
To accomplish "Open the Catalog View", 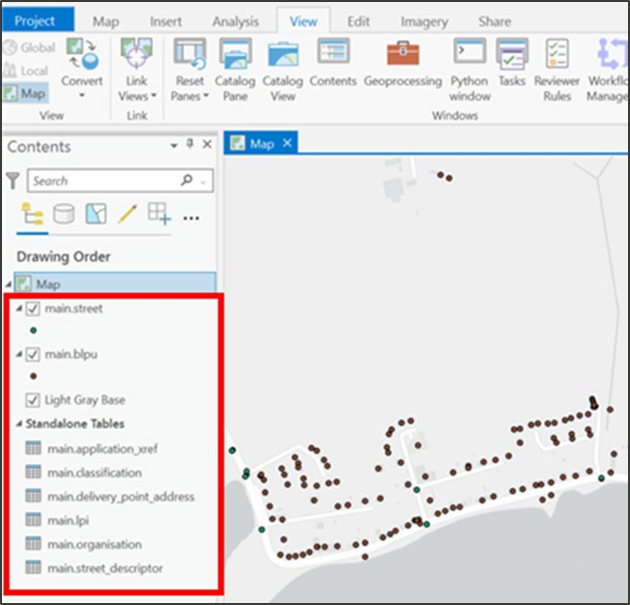I will [283, 70].
